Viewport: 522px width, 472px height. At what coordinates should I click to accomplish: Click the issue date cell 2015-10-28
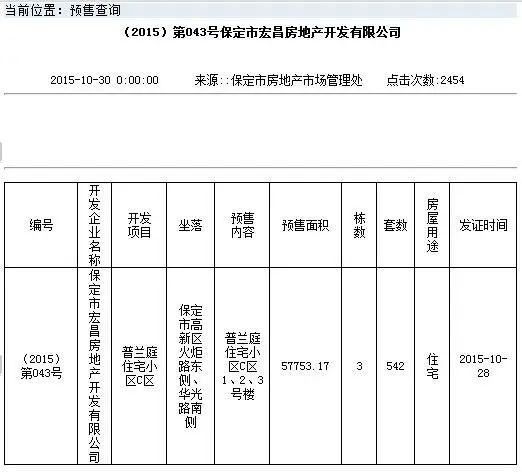[x=483, y=366]
